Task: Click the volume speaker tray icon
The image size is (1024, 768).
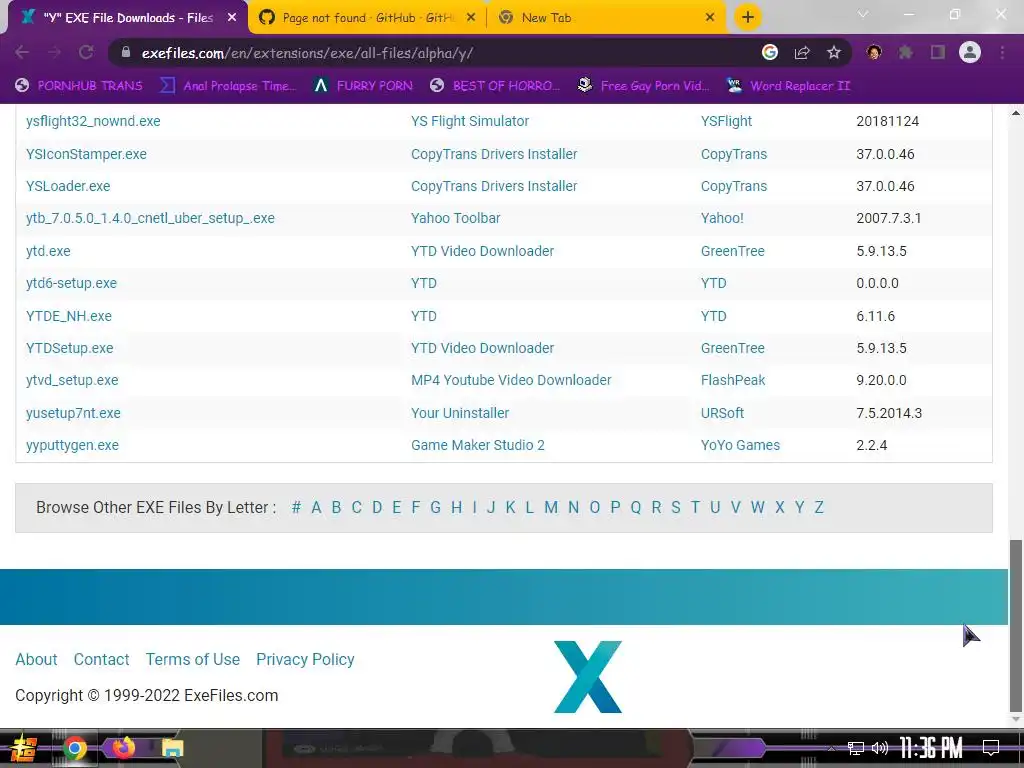Action: pos(880,748)
